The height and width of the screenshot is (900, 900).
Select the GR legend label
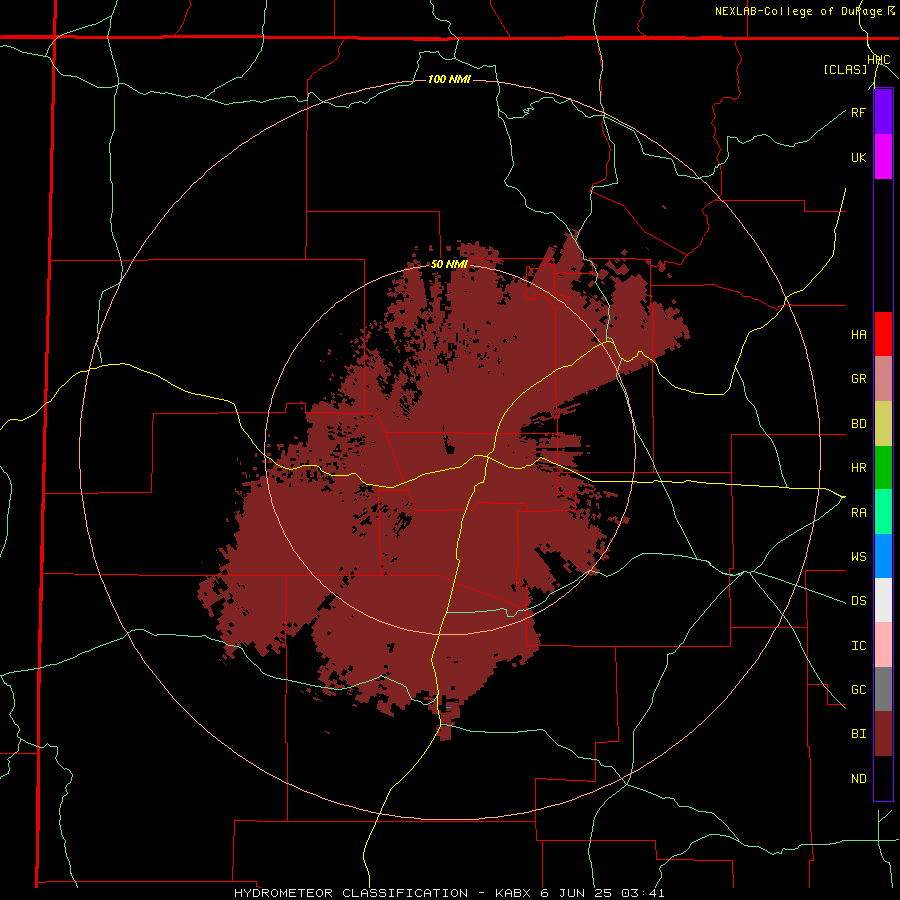coord(858,378)
